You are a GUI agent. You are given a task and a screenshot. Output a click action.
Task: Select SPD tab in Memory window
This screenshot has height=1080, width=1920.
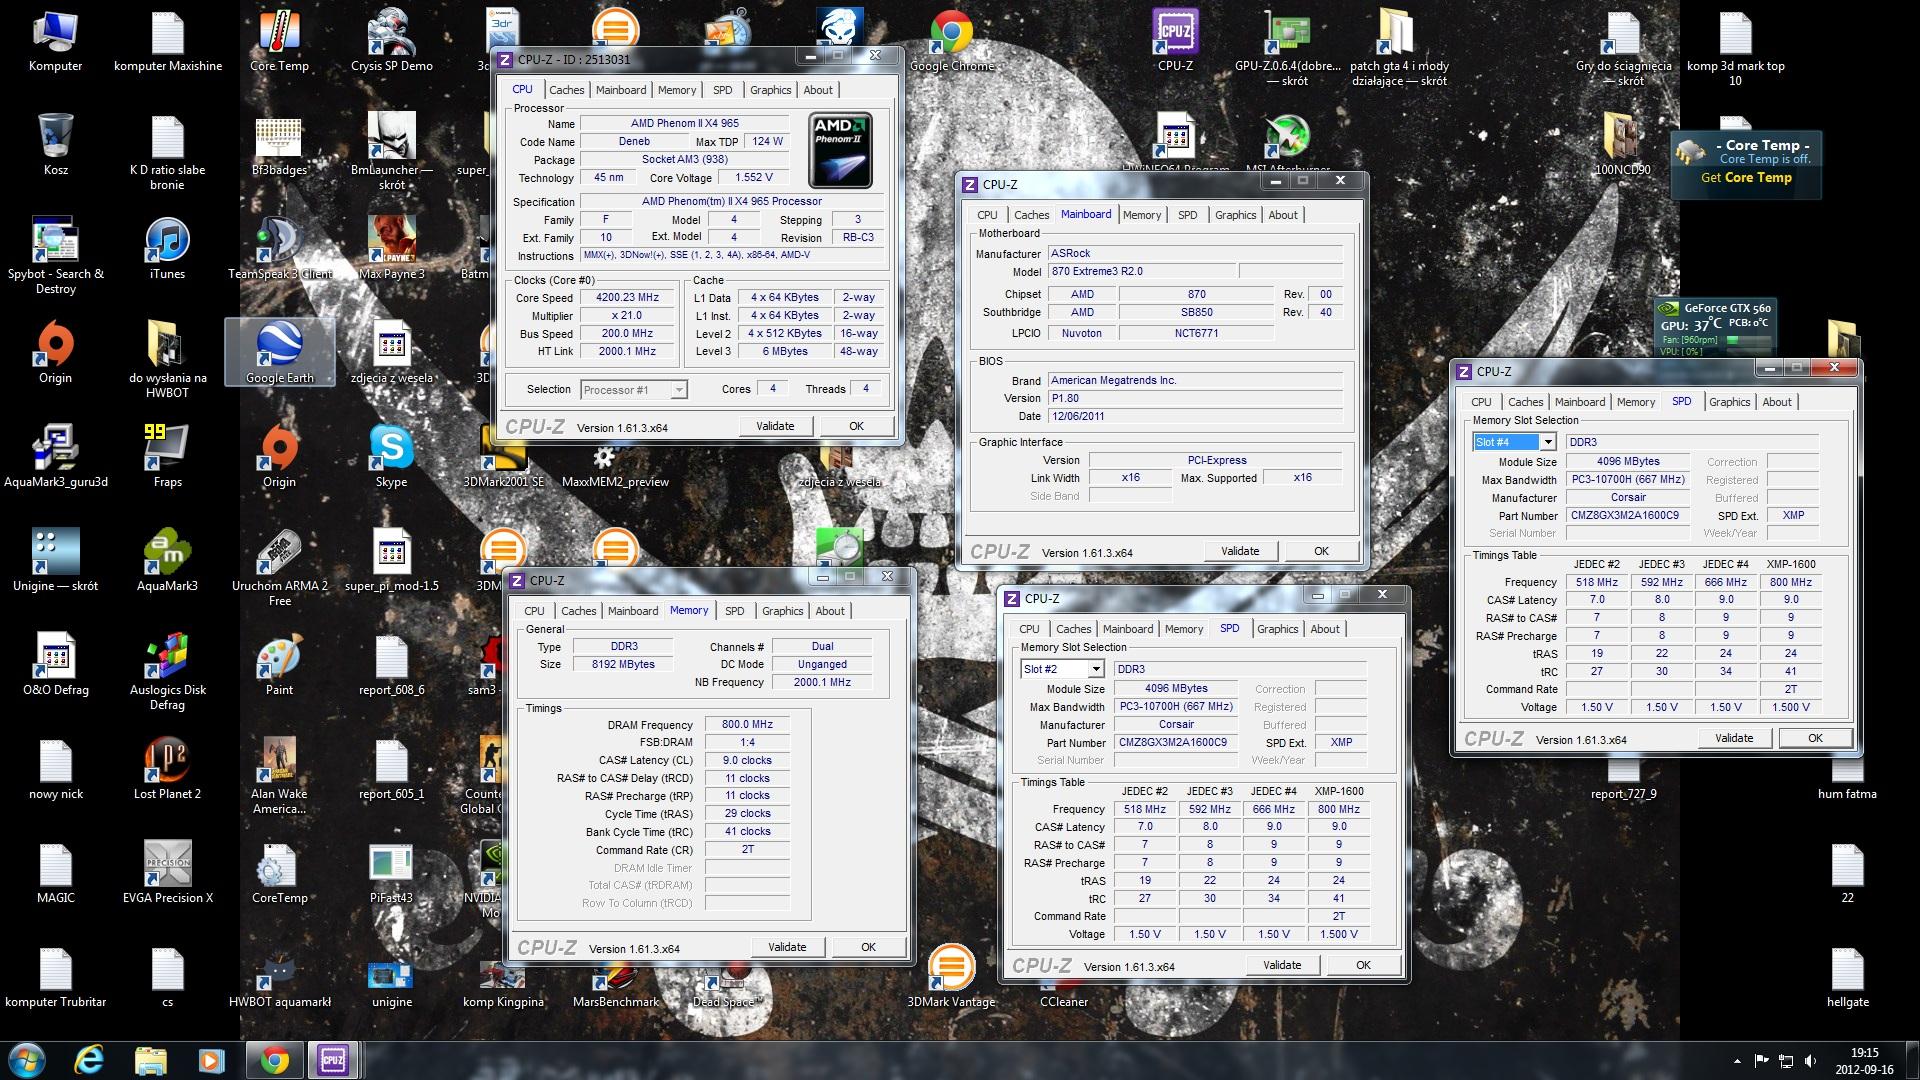point(734,611)
